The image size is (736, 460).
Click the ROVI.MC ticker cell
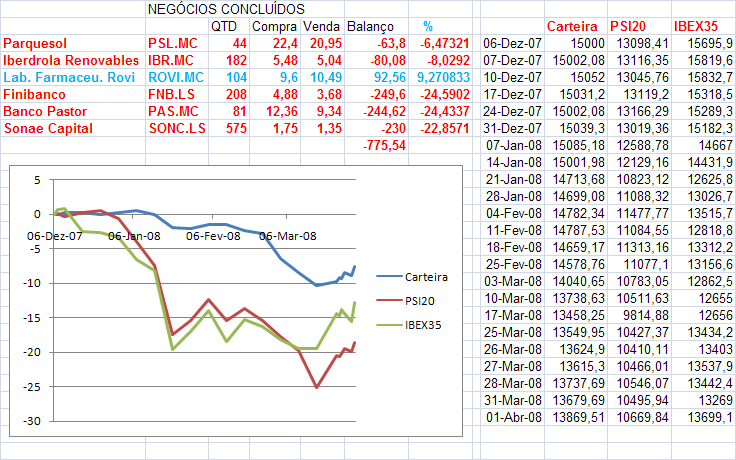point(176,77)
